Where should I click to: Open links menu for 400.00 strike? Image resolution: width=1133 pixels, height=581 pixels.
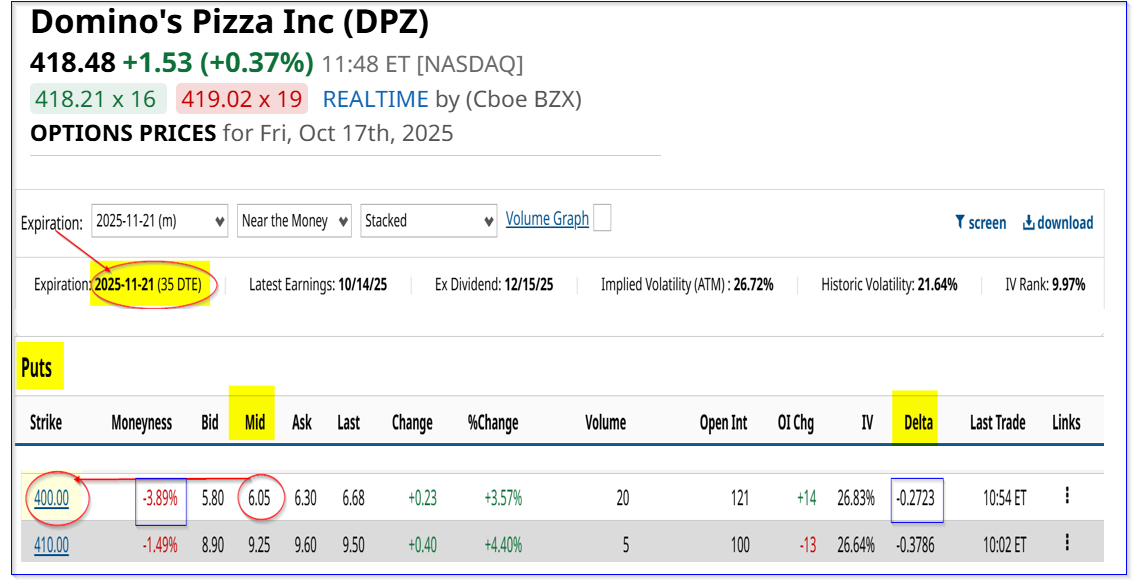coord(1067,496)
